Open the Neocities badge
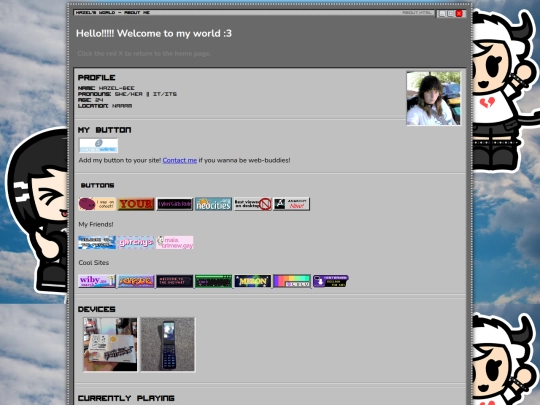The height and width of the screenshot is (405, 540). [x=214, y=204]
